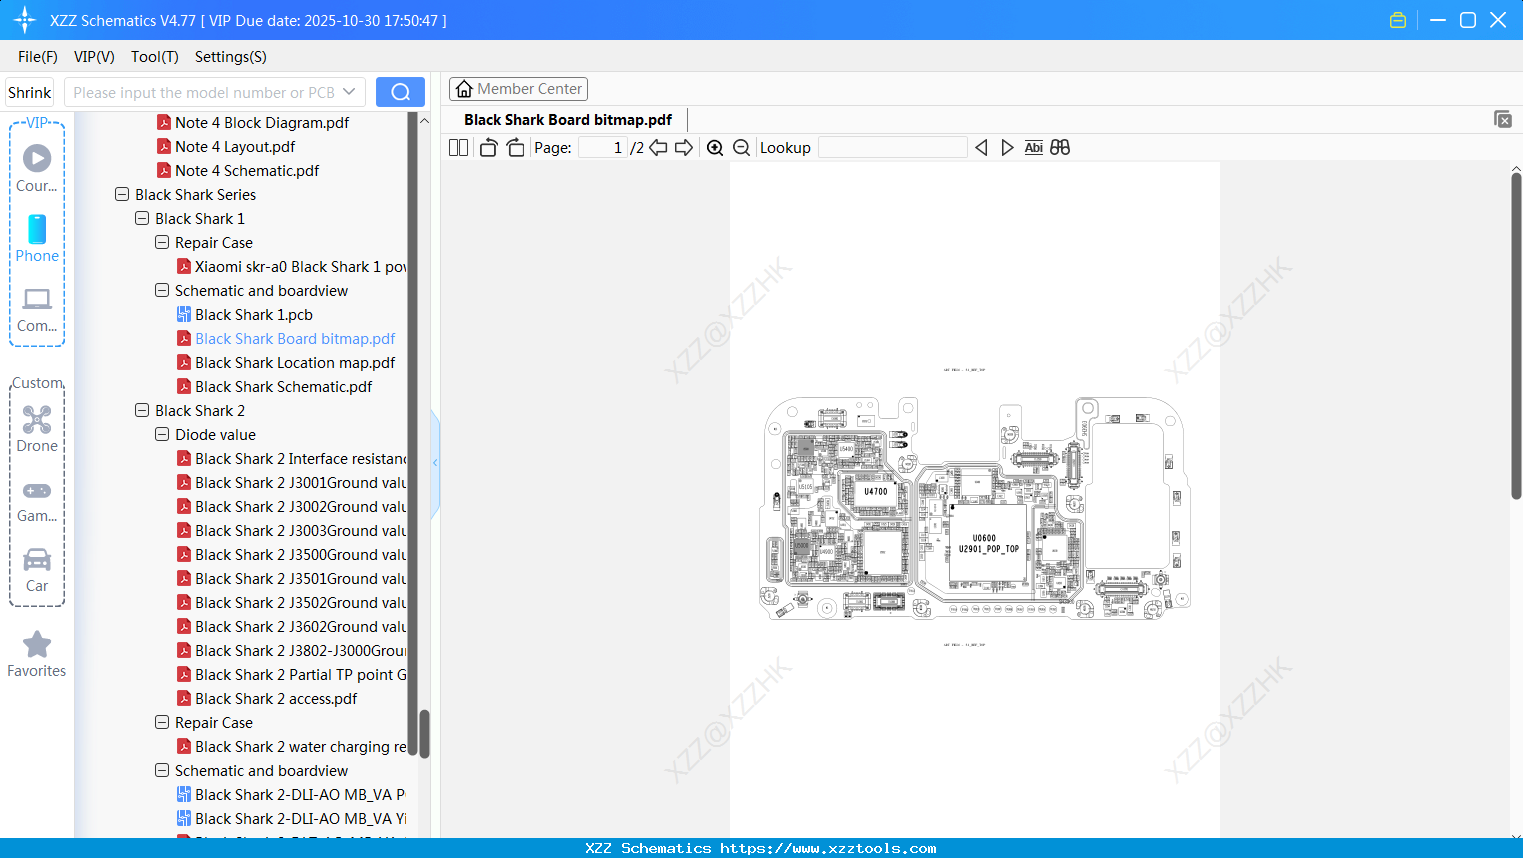Click the Lookup text field
1523x858 pixels.
893,147
